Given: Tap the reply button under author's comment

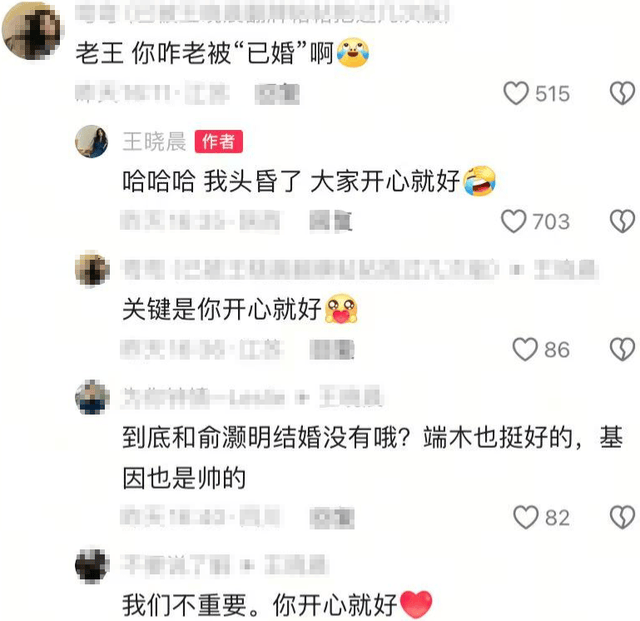Looking at the screenshot, I should [x=331, y=221].
